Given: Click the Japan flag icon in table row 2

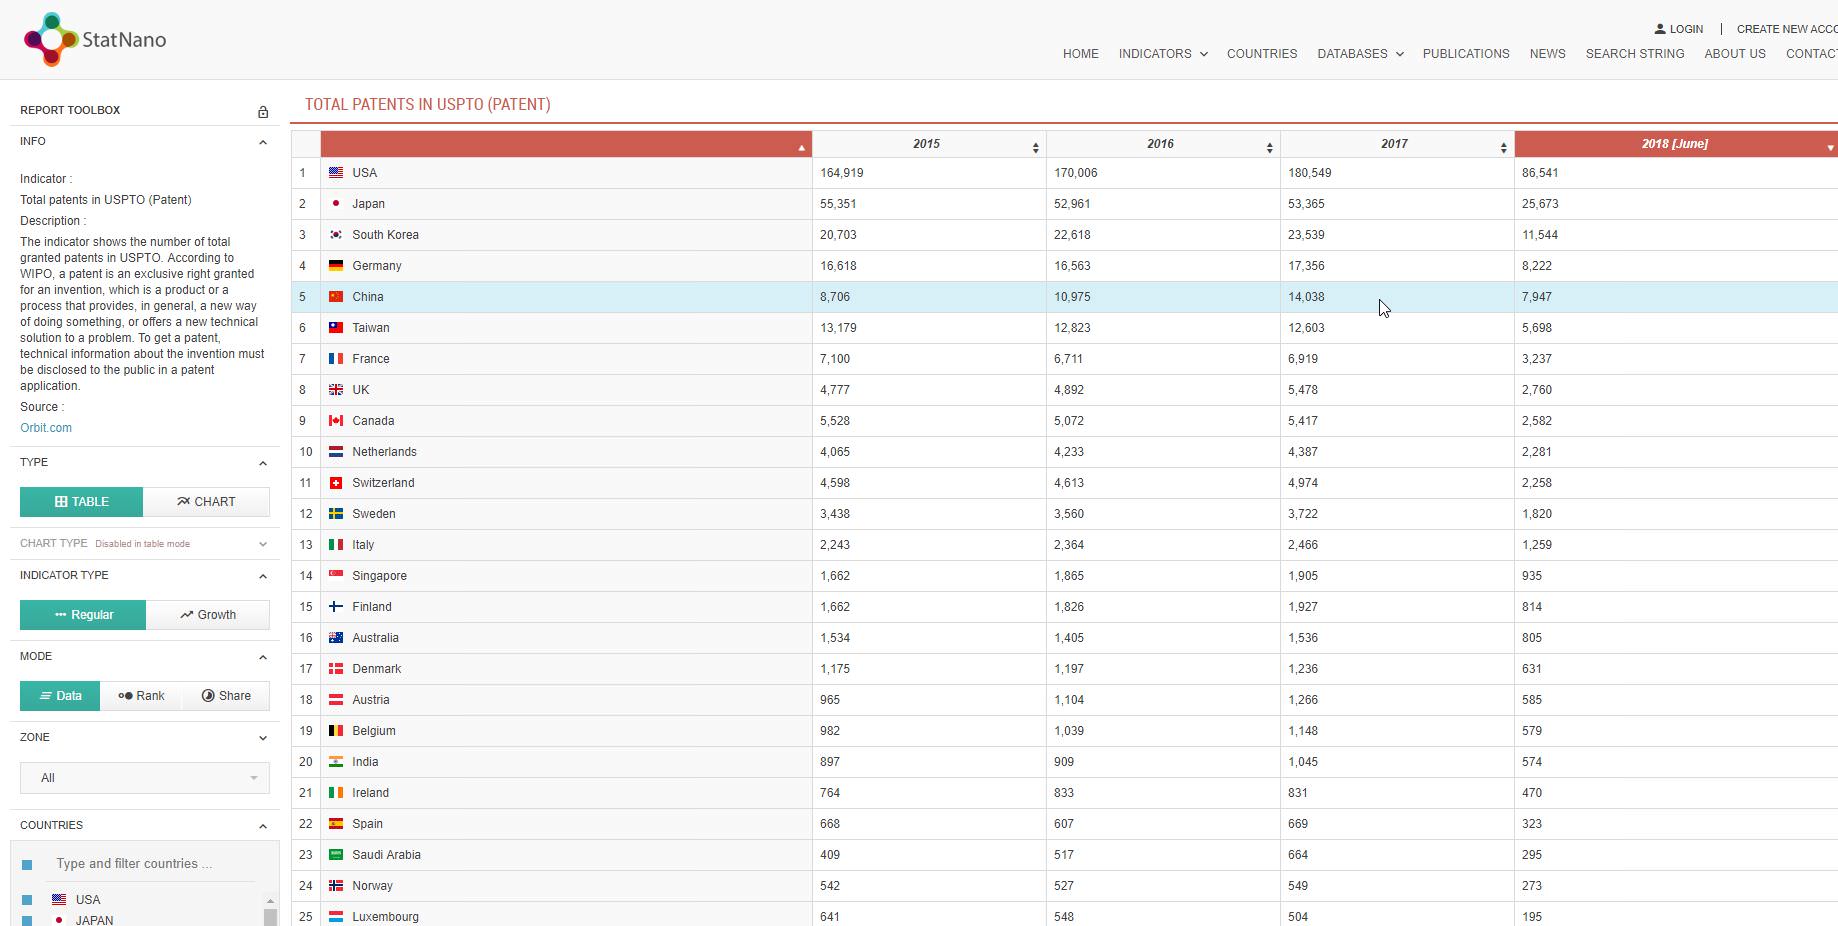Looking at the screenshot, I should click(336, 204).
